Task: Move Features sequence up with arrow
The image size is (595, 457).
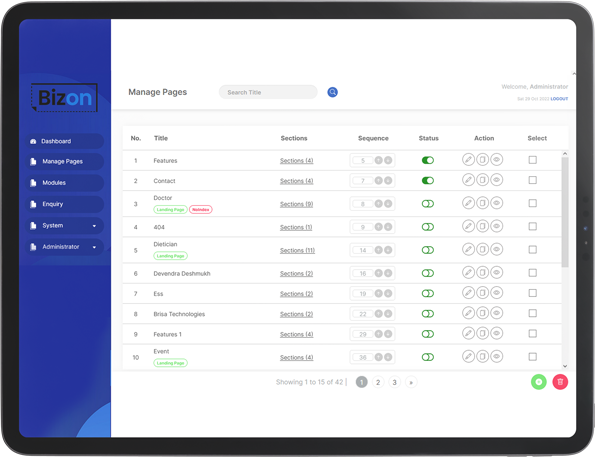Action: tap(378, 160)
